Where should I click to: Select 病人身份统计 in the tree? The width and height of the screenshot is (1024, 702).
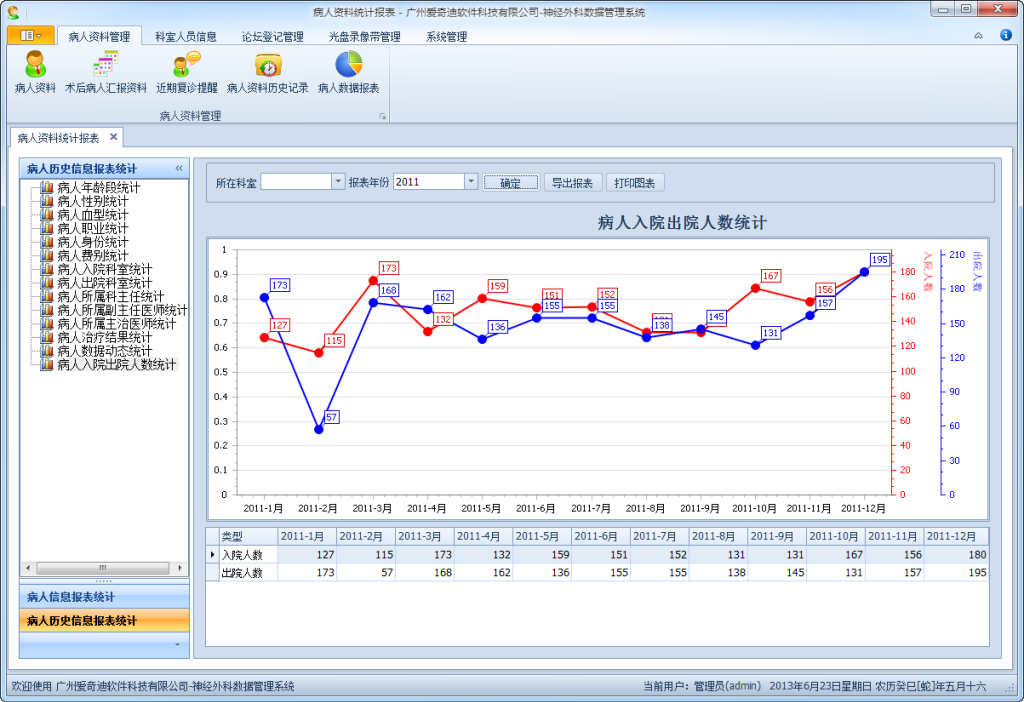93,242
